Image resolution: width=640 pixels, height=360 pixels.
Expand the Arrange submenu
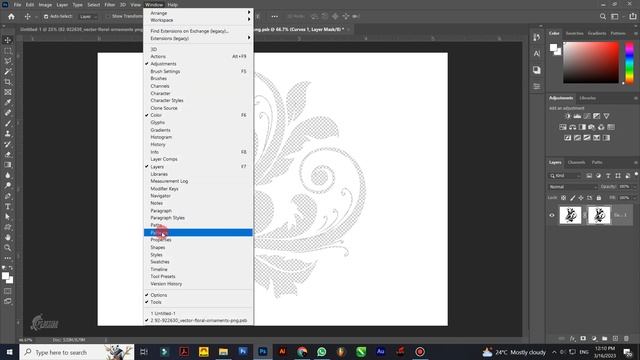tap(198, 13)
